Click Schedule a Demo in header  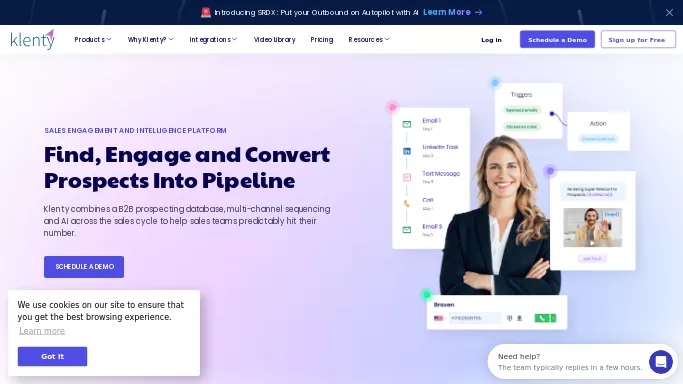(x=557, y=40)
